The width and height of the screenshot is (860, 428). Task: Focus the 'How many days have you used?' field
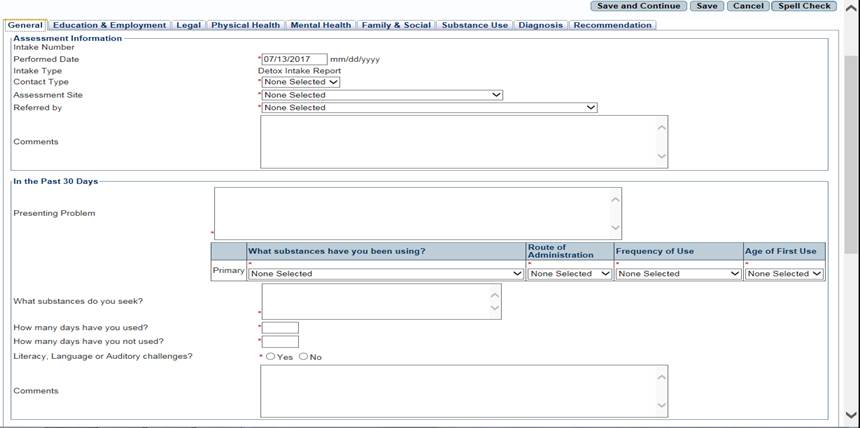[x=280, y=328]
